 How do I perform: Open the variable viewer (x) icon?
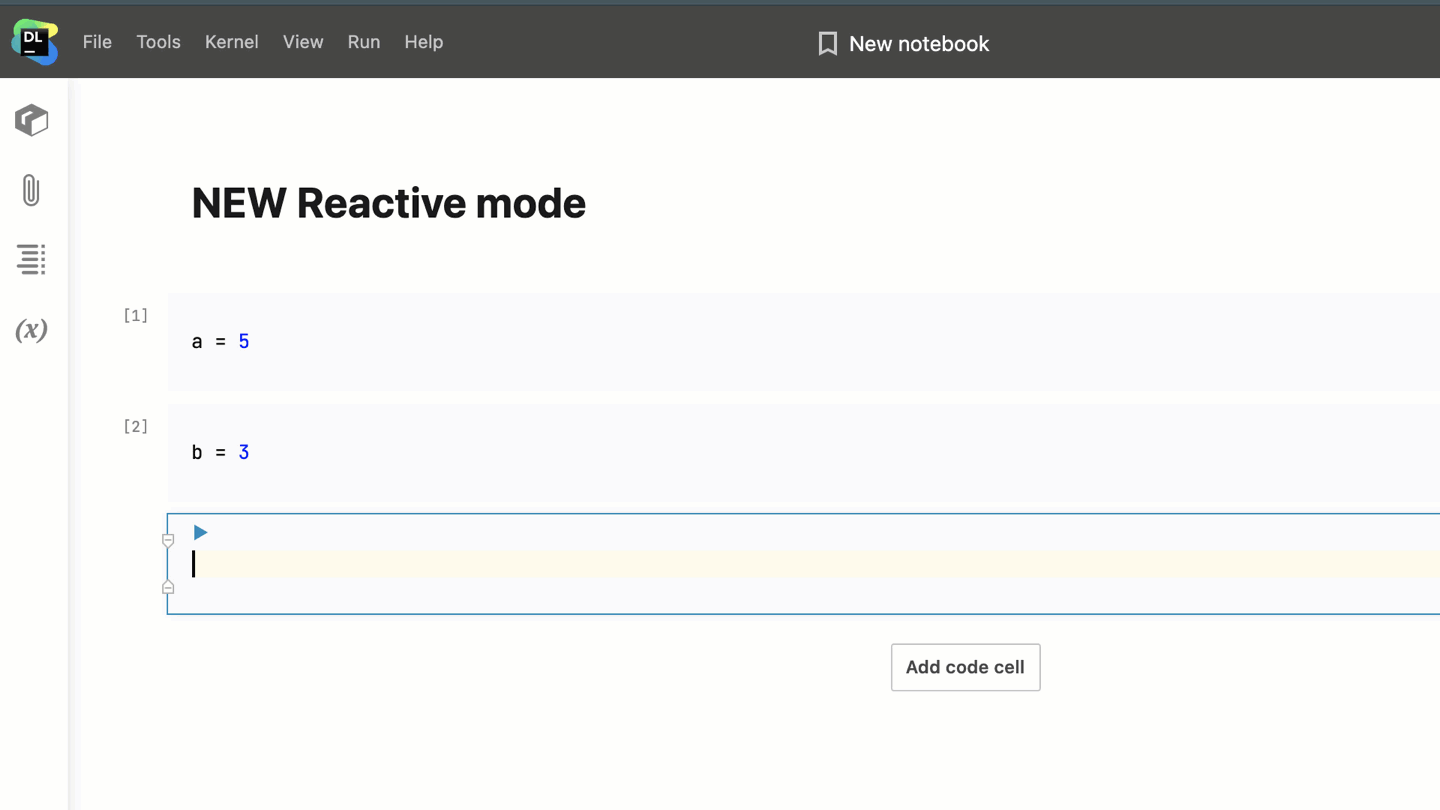point(31,330)
